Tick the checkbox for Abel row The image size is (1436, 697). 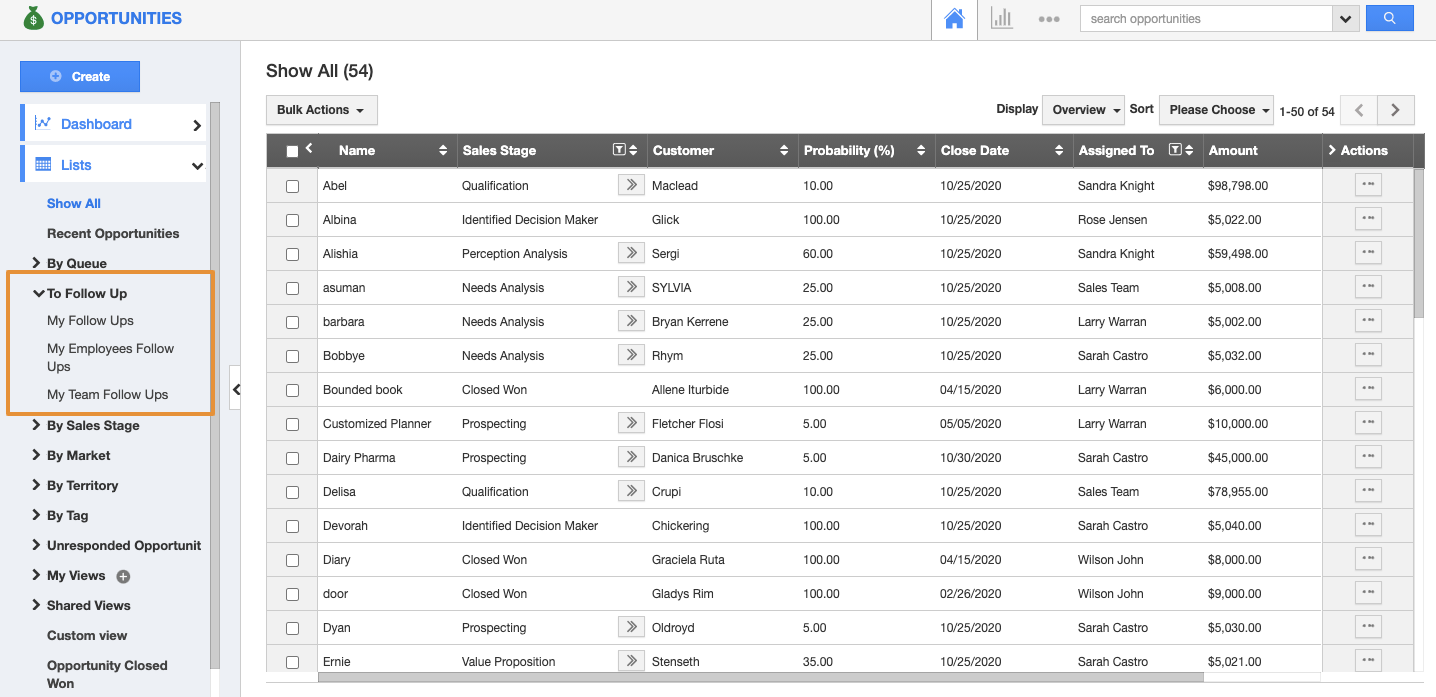(292, 186)
